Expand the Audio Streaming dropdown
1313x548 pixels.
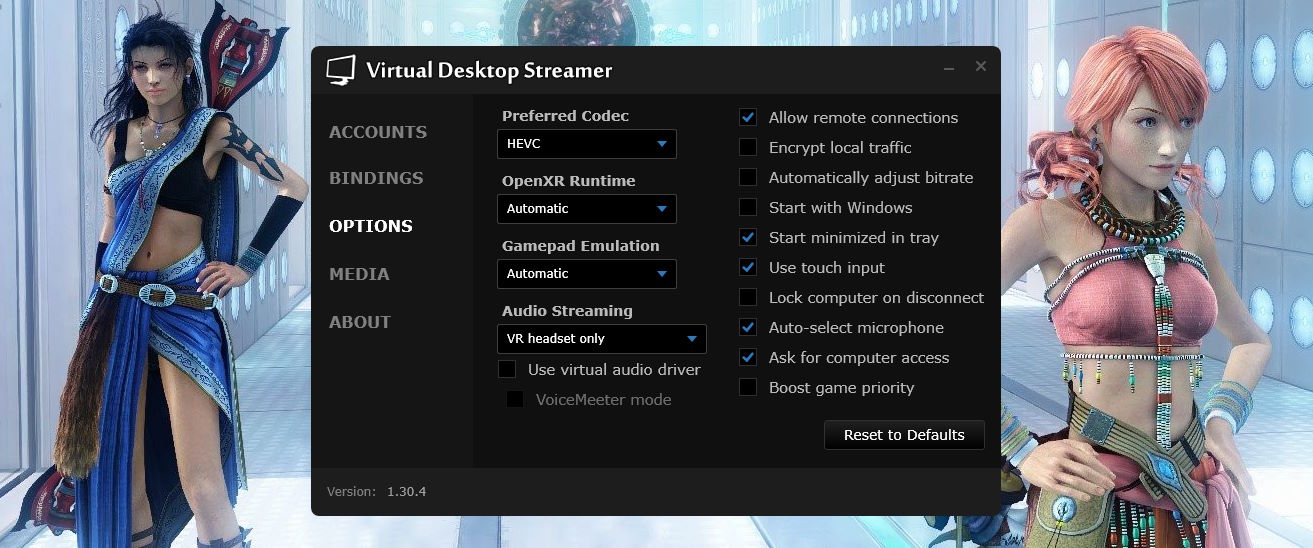[602, 339]
